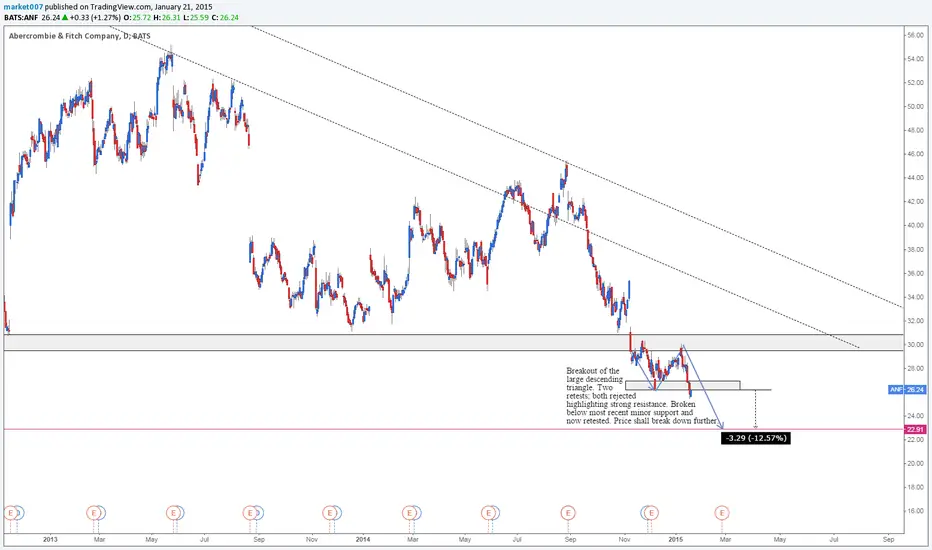
Task: Click the 30.00 price axis label
Action: point(915,344)
